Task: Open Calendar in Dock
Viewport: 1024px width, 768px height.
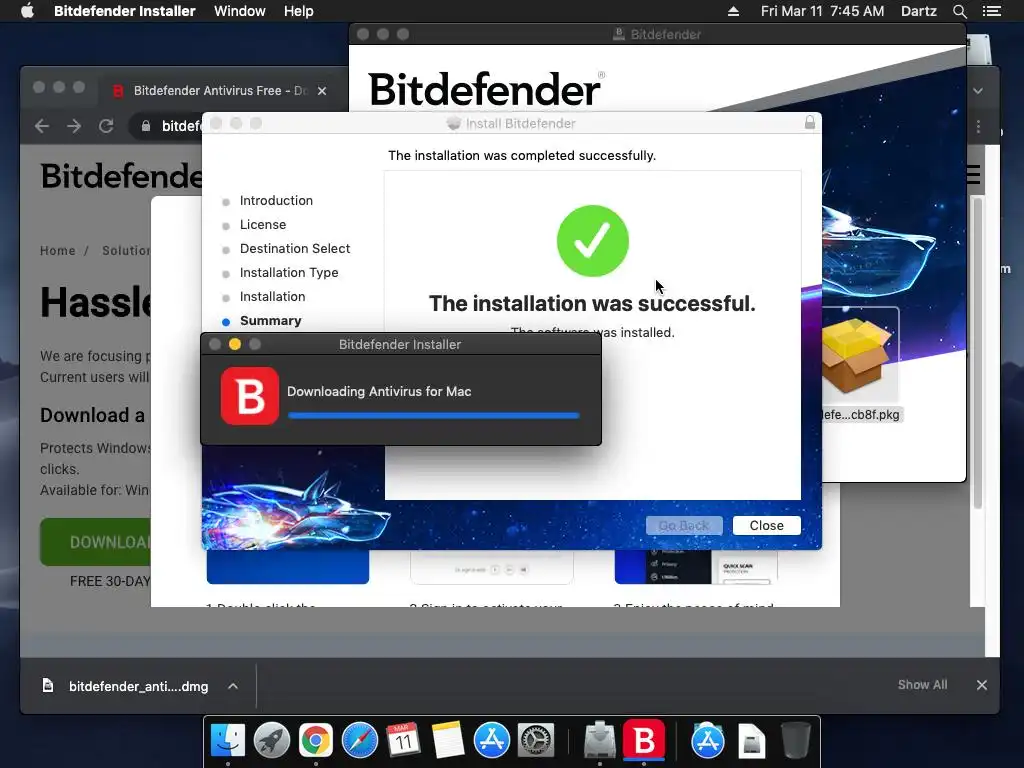Action: [x=403, y=740]
